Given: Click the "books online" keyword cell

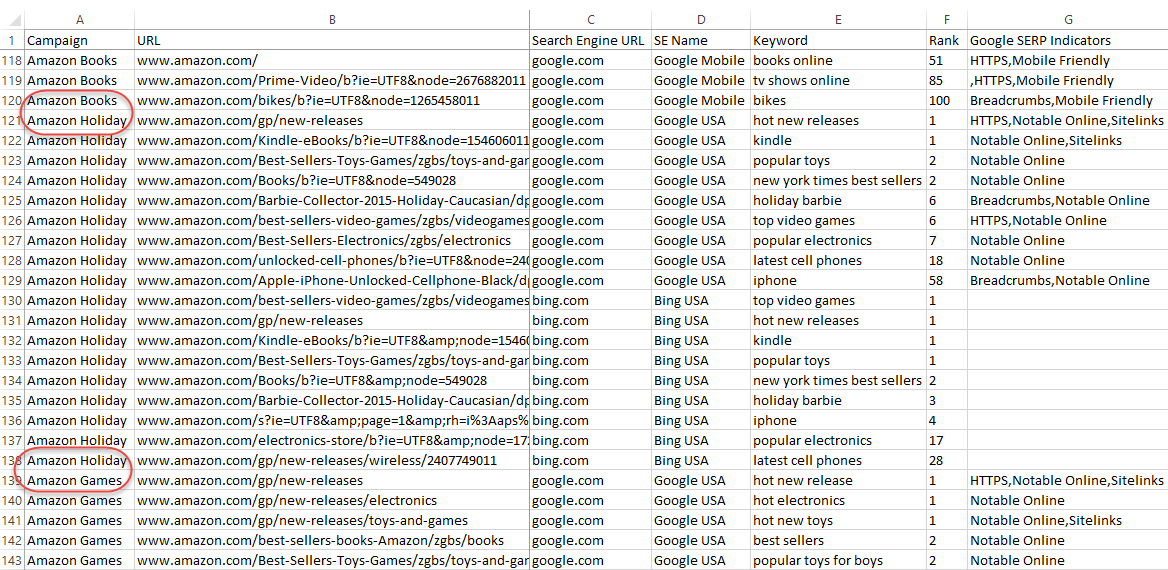Looking at the screenshot, I should [838, 61].
